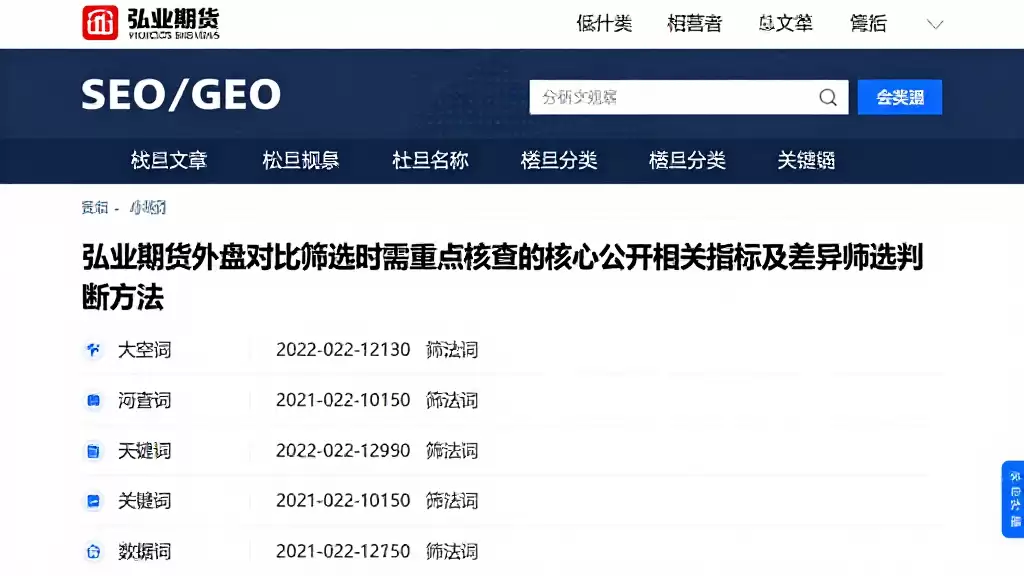This screenshot has width=1024, height=576.
Task: Switch to the 栈旦文章 nav tab
Action: click(x=168, y=160)
